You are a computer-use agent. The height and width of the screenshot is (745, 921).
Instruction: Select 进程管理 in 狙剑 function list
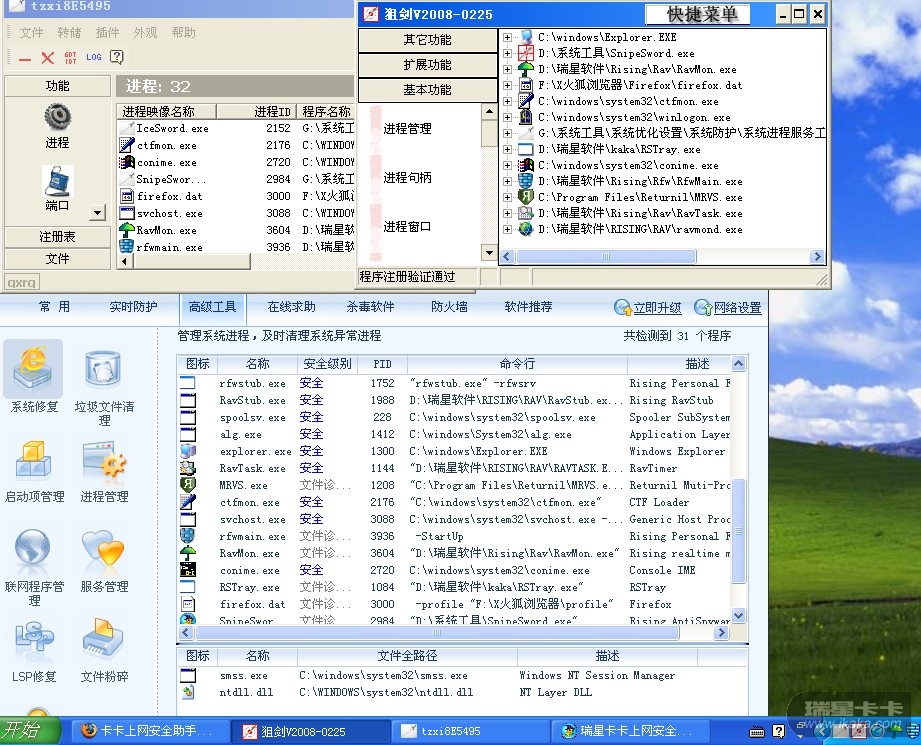click(x=407, y=129)
